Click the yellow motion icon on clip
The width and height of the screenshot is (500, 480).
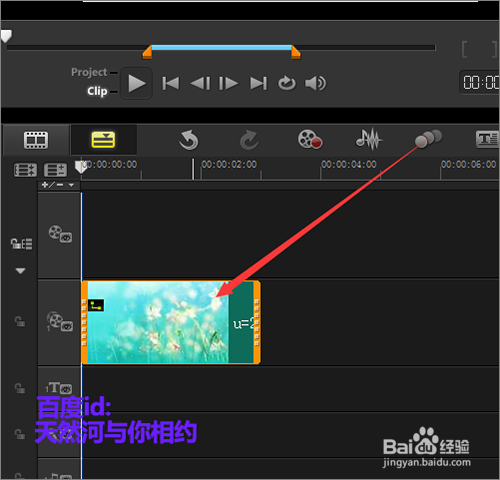pyautogui.click(x=96, y=305)
